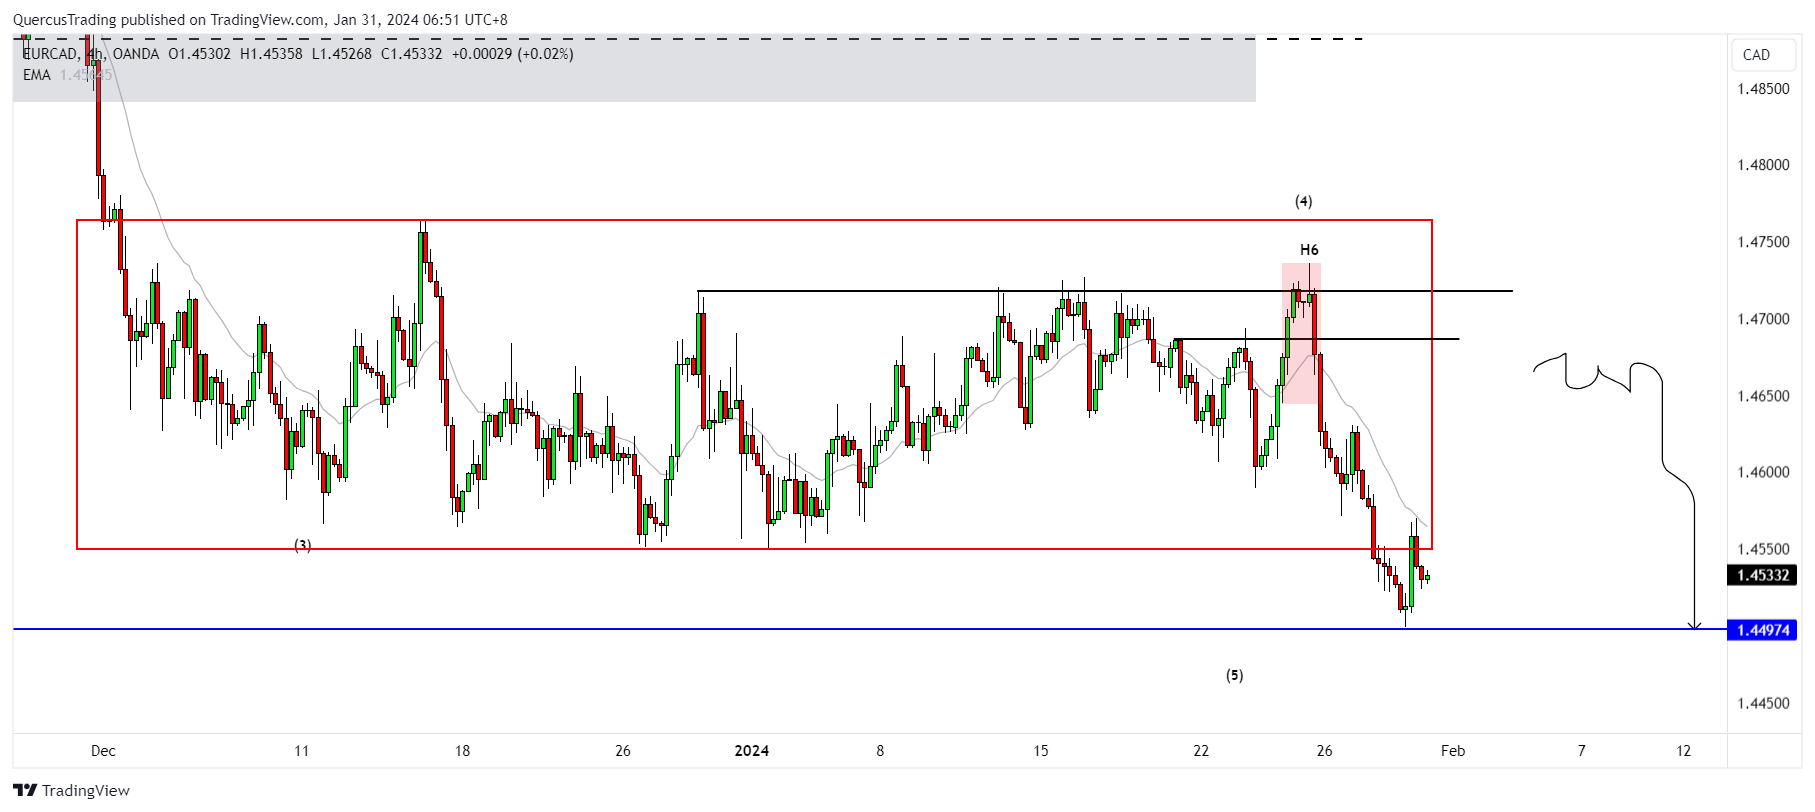
Task: Click the (5) wave label
Action: [1235, 675]
